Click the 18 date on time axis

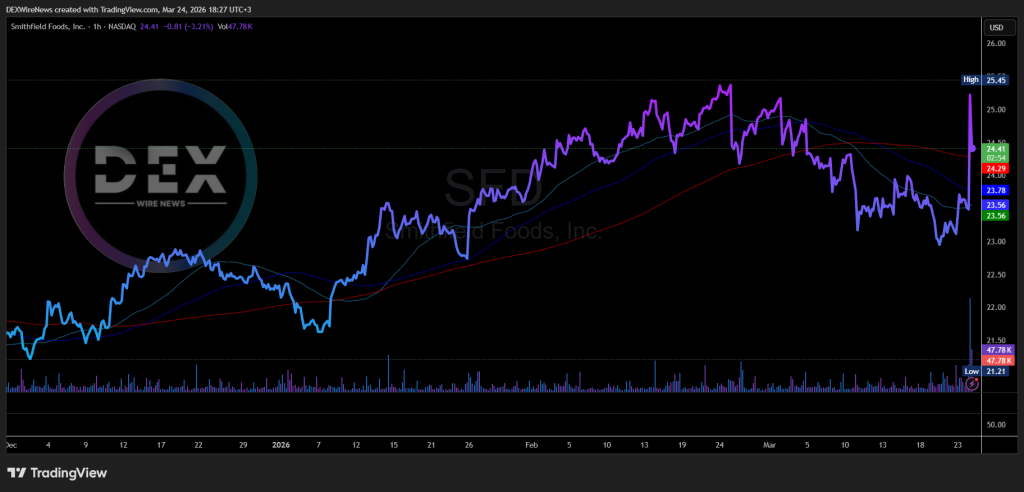point(921,445)
